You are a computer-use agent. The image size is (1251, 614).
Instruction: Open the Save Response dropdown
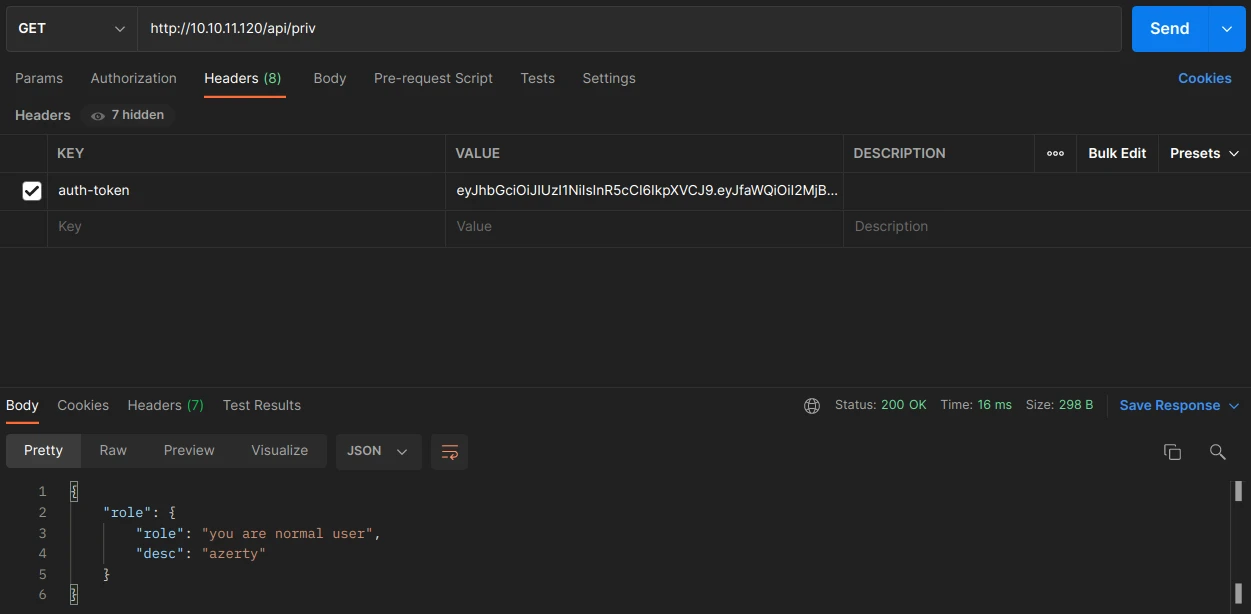(x=1179, y=406)
